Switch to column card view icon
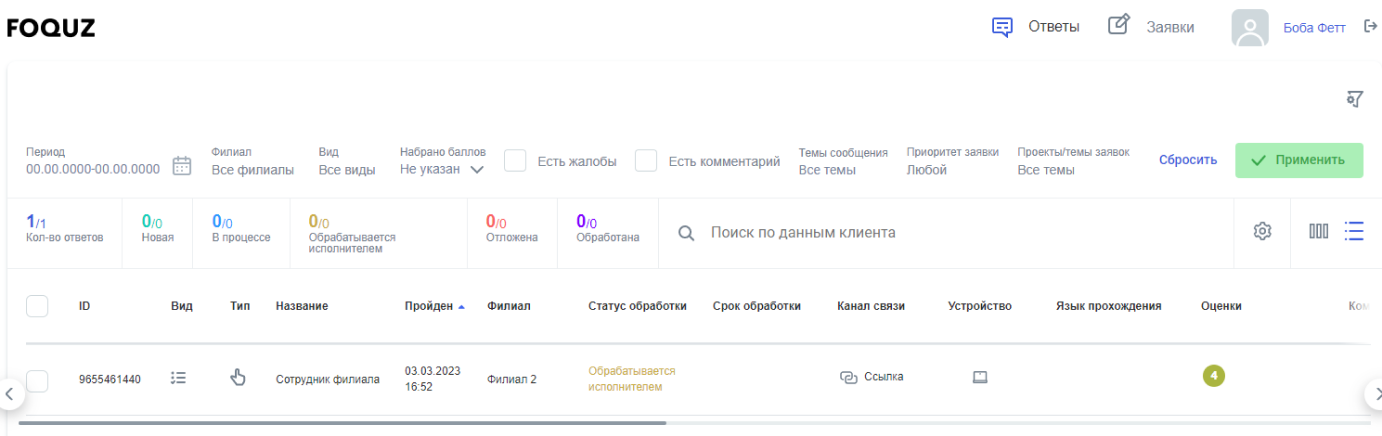The image size is (1382, 436). 1319,232
